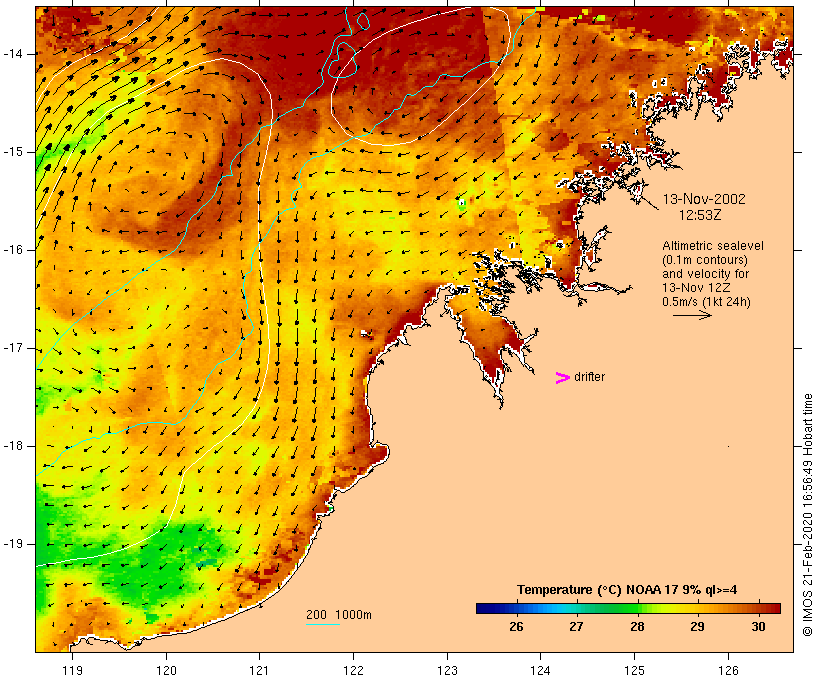
Task: Click the small closed cyan contour loop at top
Action: click(x=362, y=21)
